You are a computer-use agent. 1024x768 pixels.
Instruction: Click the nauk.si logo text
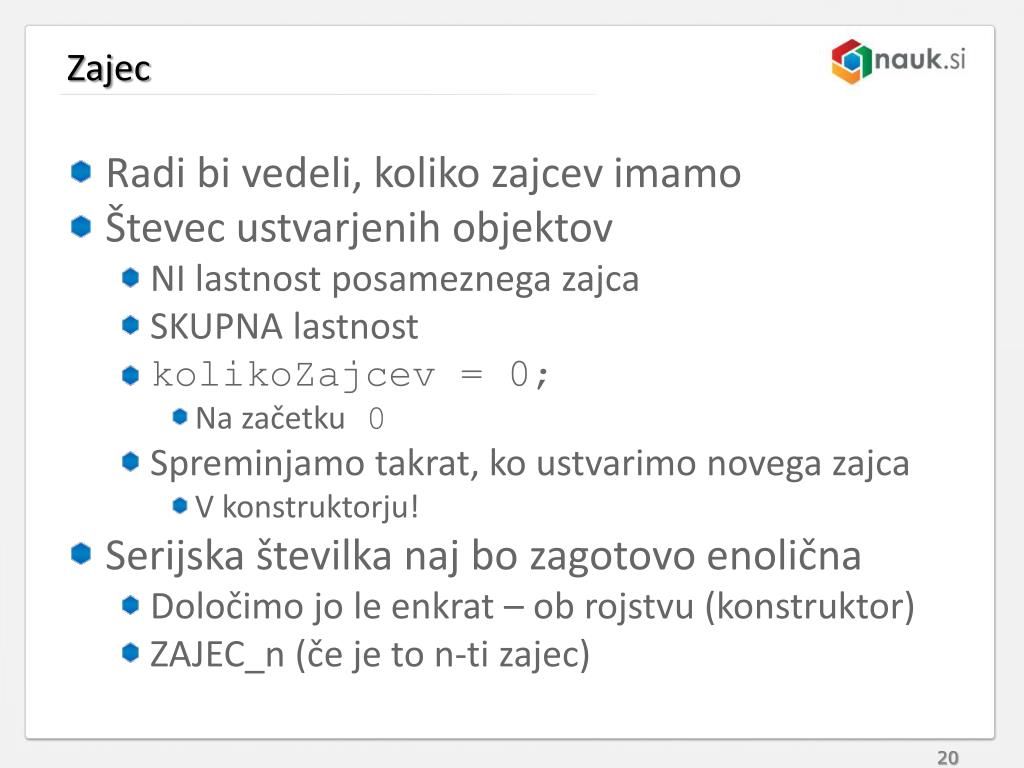(920, 59)
